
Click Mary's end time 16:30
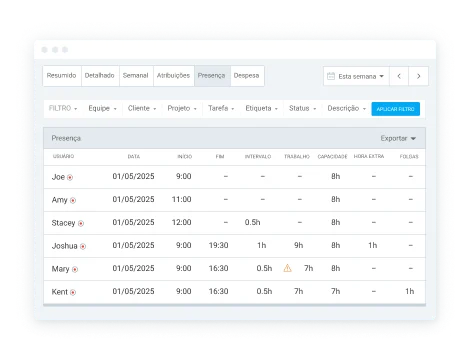(x=219, y=268)
